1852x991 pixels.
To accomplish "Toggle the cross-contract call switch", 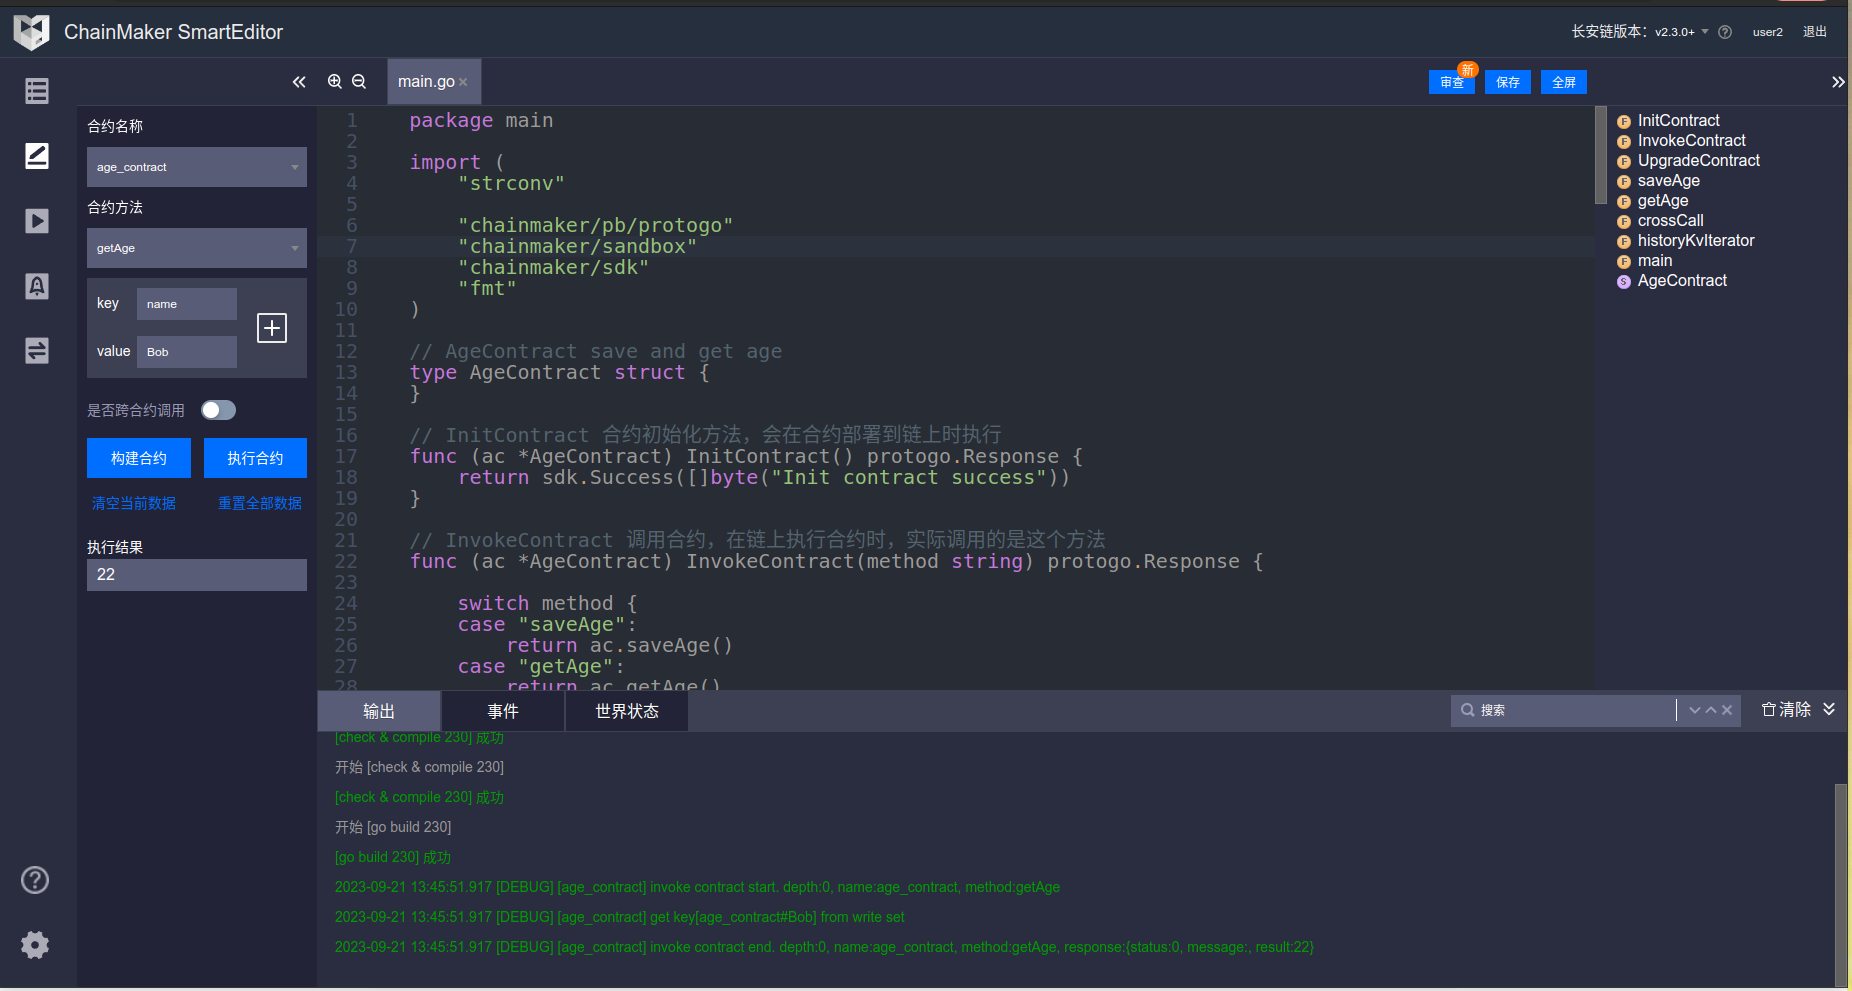I will point(218,410).
